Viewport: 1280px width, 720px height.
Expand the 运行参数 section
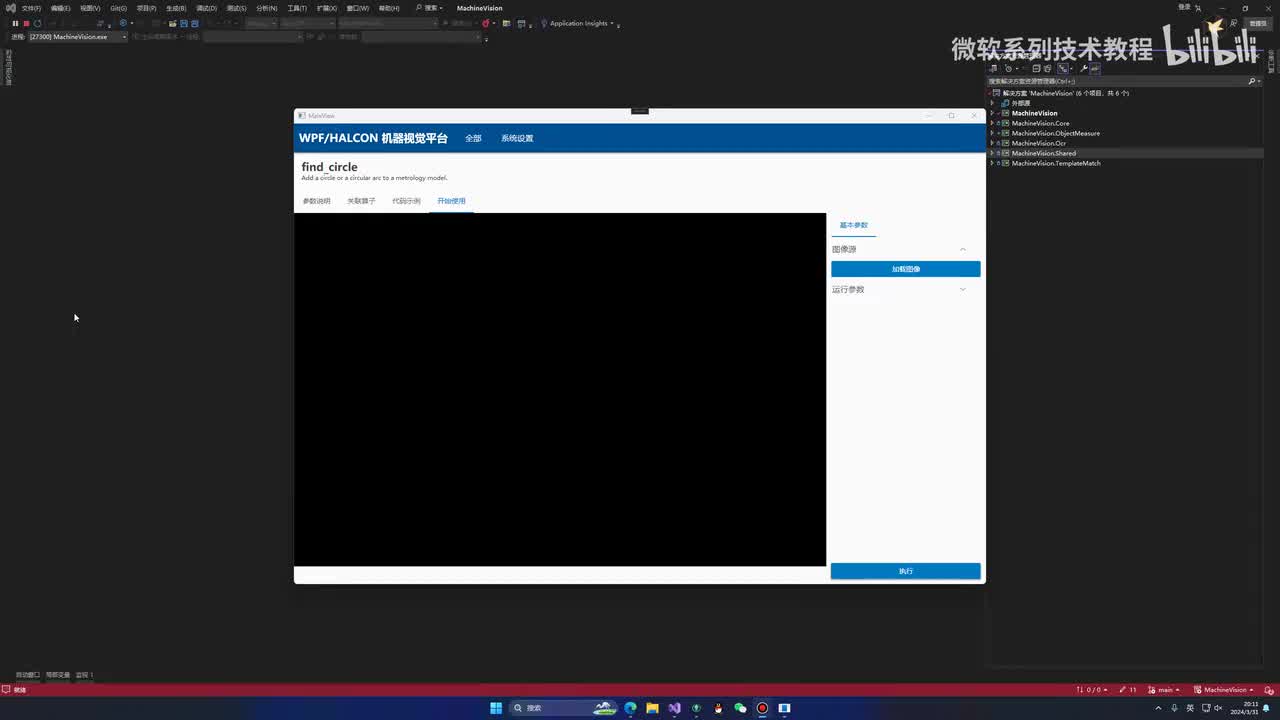pos(963,289)
